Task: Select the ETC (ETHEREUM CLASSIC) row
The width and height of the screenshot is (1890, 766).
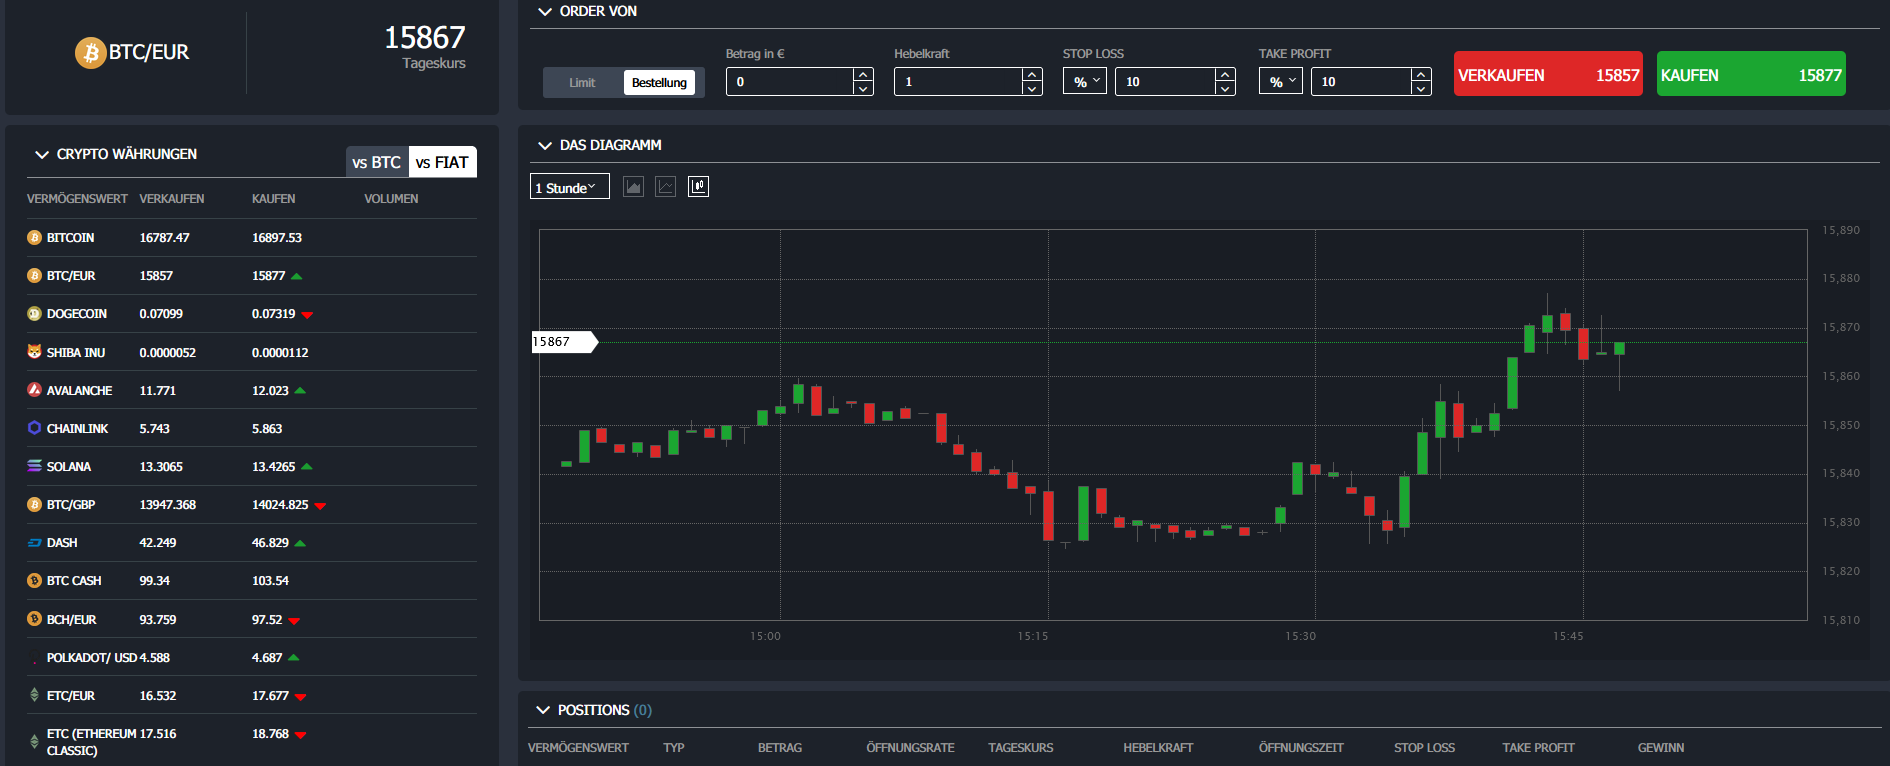Action: (x=252, y=742)
